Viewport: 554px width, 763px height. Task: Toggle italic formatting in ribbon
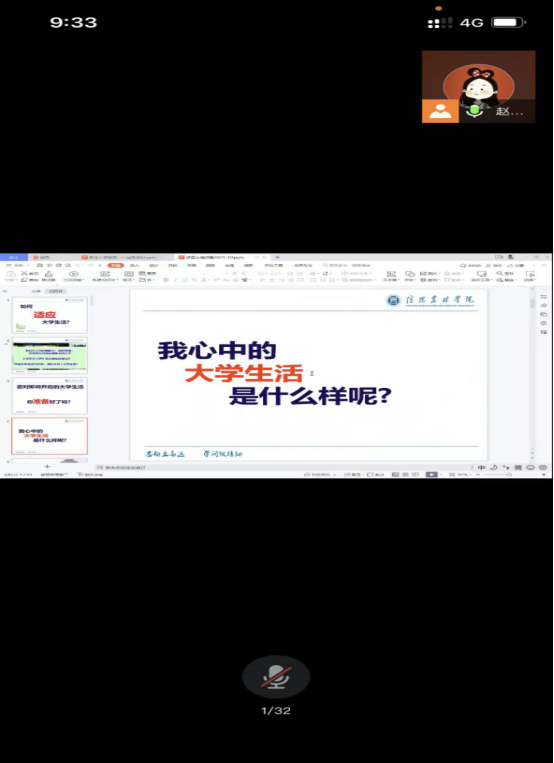(x=175, y=280)
